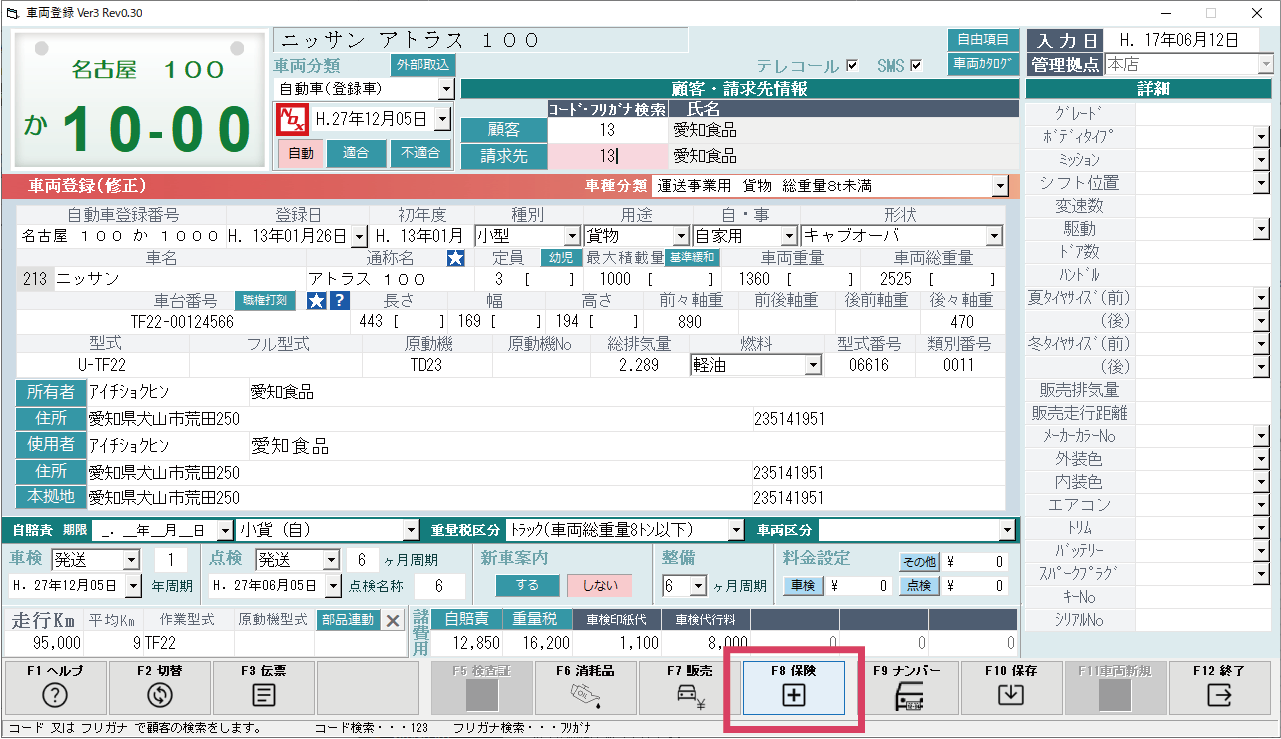Click the NOx red icon
This screenshot has width=1281, height=739.
(290, 120)
